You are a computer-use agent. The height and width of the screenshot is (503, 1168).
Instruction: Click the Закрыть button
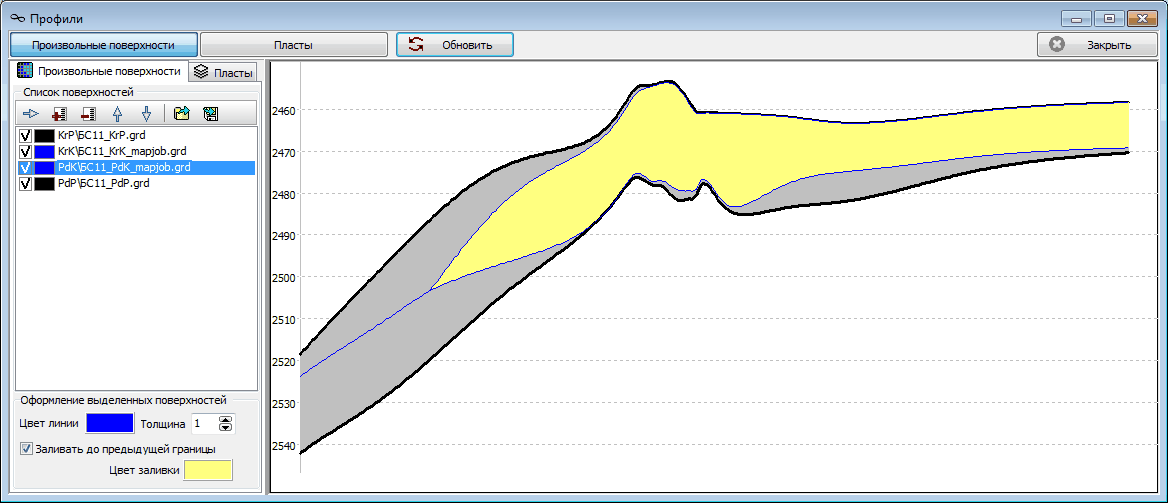(1095, 45)
